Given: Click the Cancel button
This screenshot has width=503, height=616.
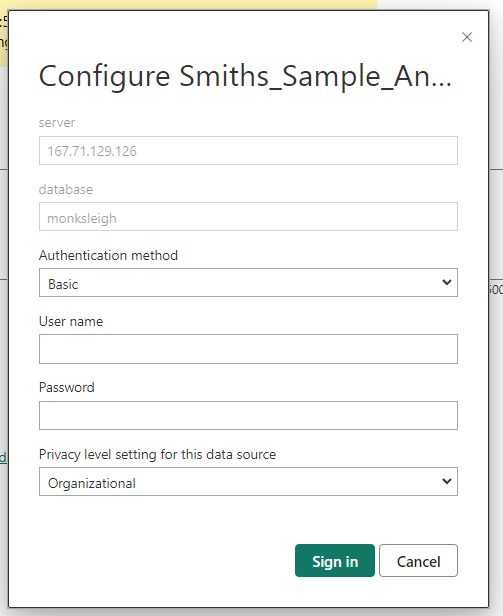Looking at the screenshot, I should click(x=419, y=561).
